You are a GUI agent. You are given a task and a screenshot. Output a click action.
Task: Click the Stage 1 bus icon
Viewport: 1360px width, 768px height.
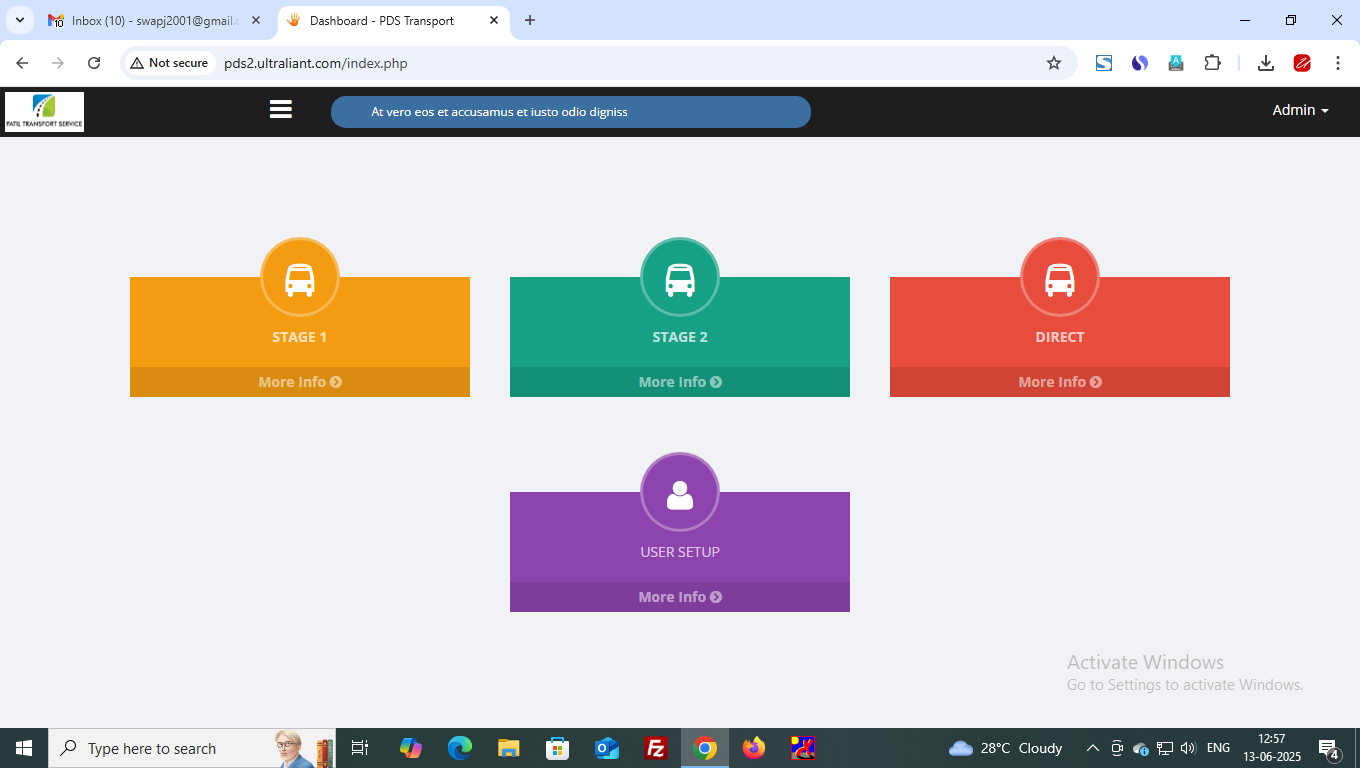(300, 278)
